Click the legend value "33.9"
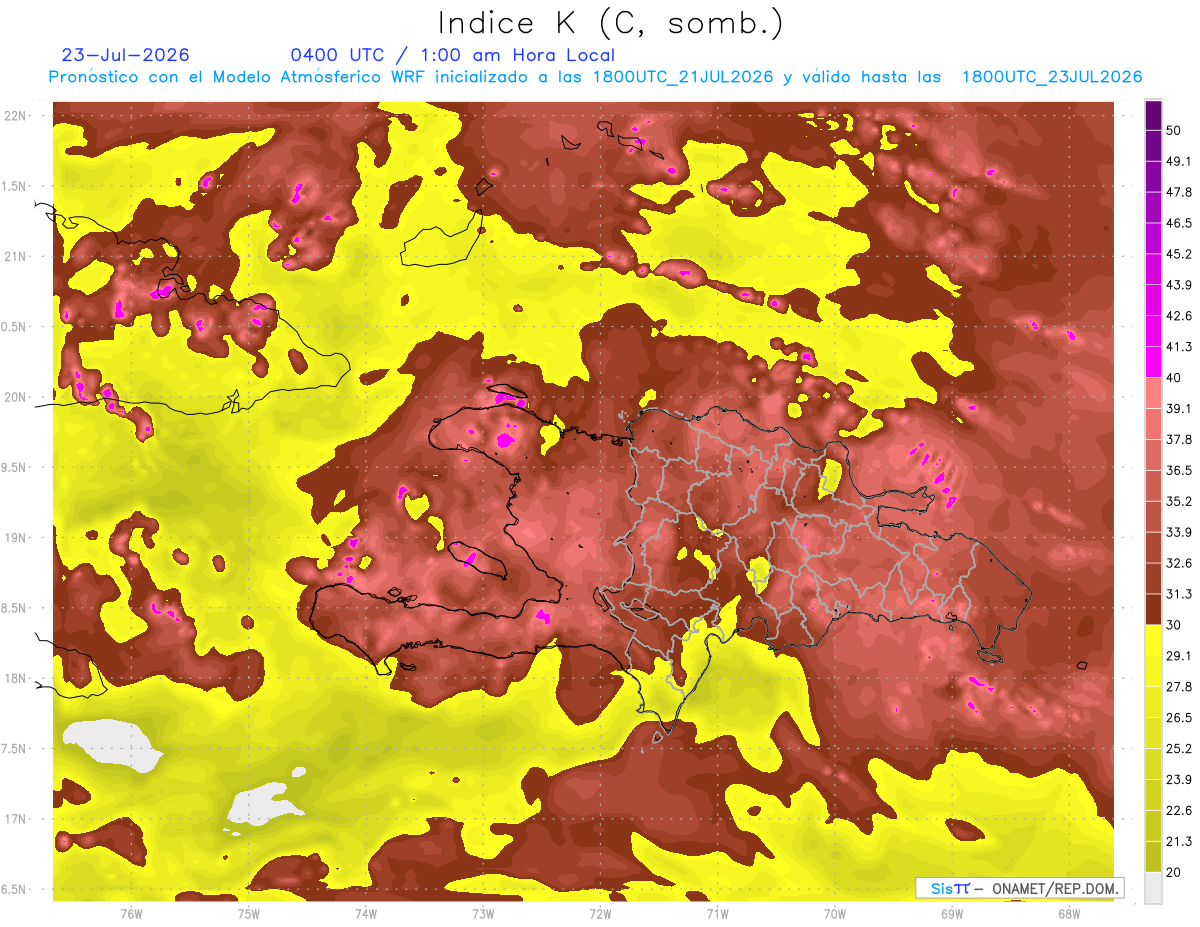Viewport: 1200px width, 927px height. 1178,532
